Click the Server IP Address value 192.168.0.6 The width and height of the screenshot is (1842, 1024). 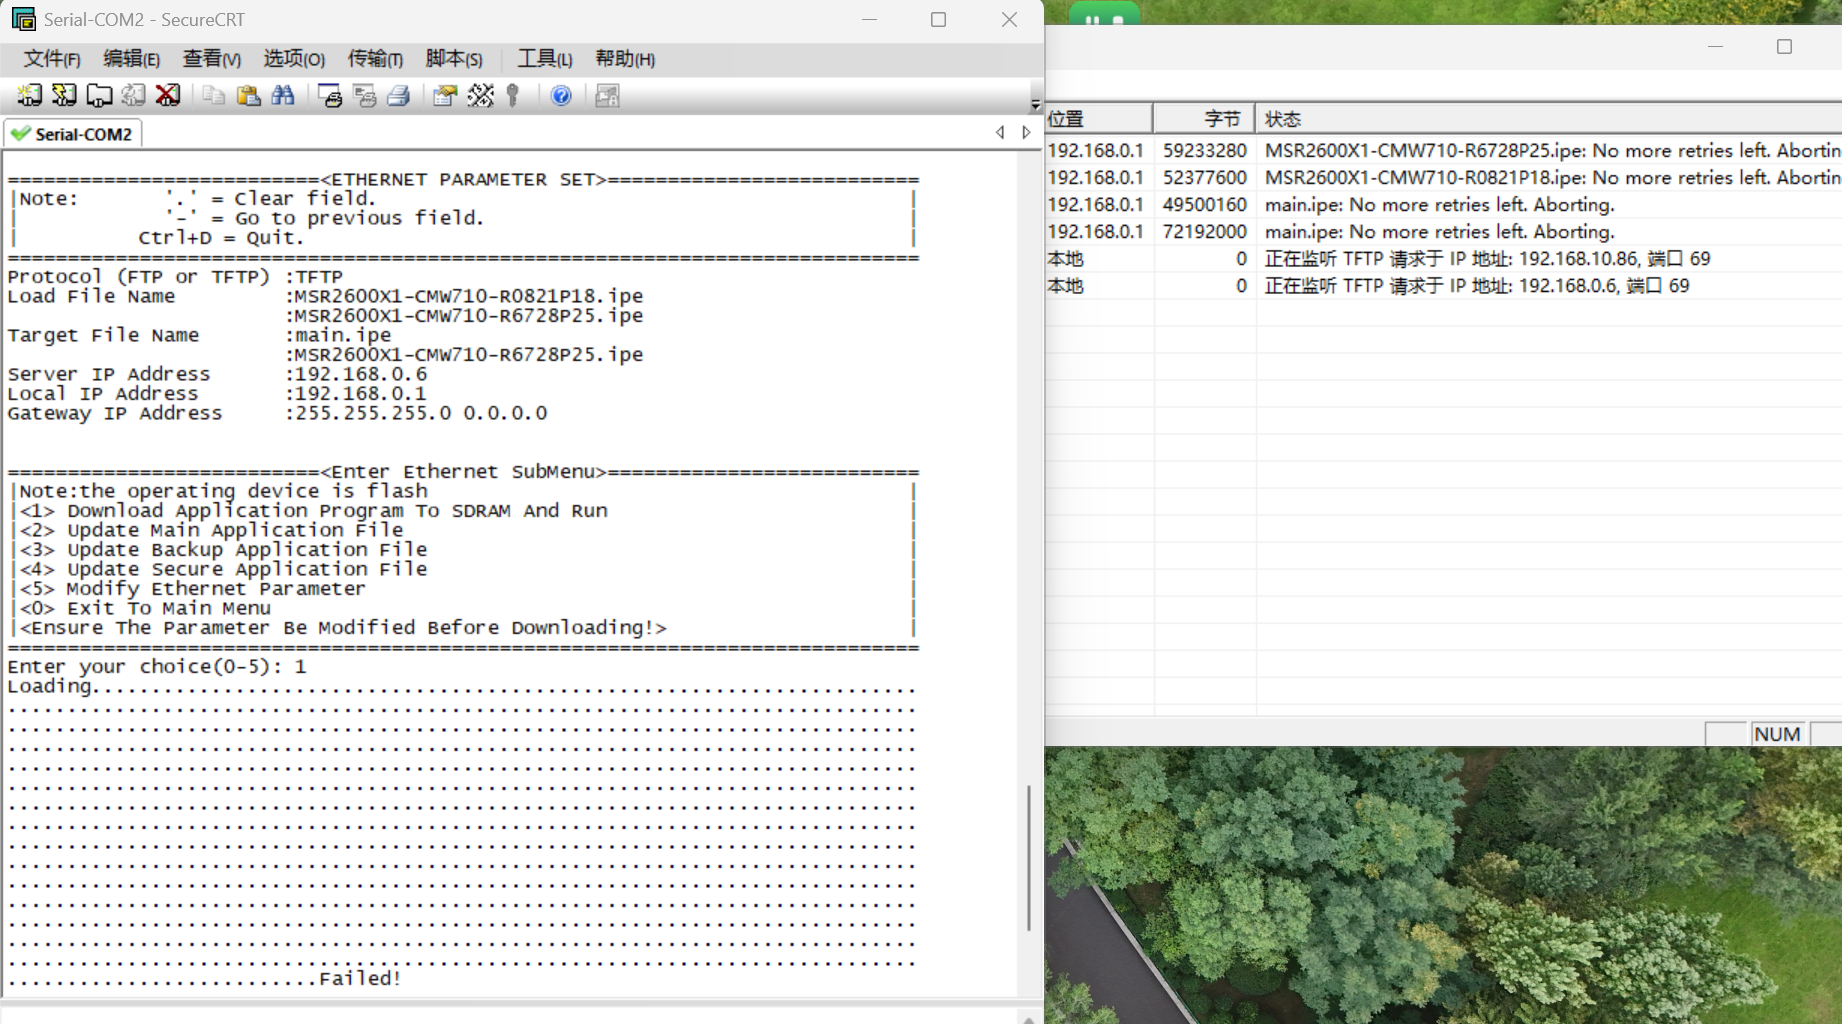(361, 374)
